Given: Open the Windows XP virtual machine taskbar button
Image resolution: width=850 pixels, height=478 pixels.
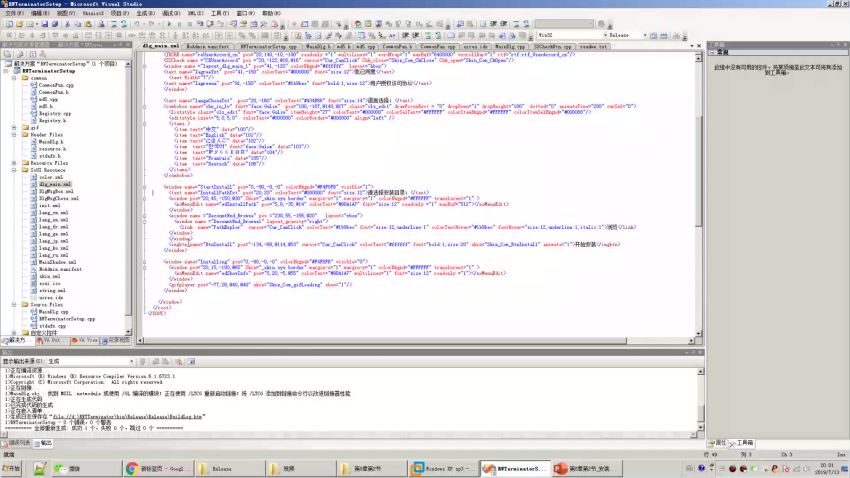Looking at the screenshot, I should pos(443,468).
